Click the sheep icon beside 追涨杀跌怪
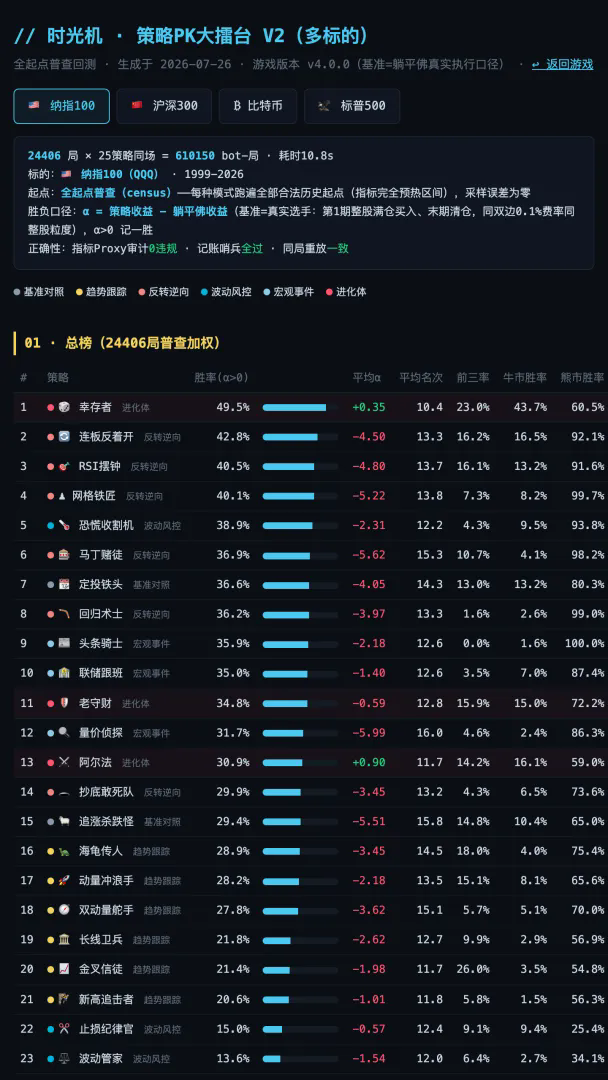Image resolution: width=608 pixels, height=1080 pixels. pyautogui.click(x=63, y=822)
